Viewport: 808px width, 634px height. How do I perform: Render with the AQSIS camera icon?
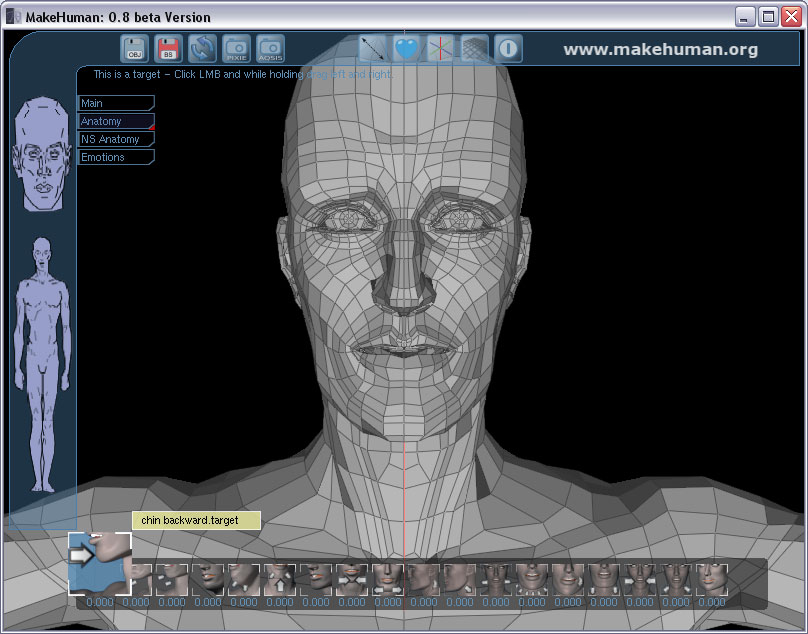coord(271,48)
